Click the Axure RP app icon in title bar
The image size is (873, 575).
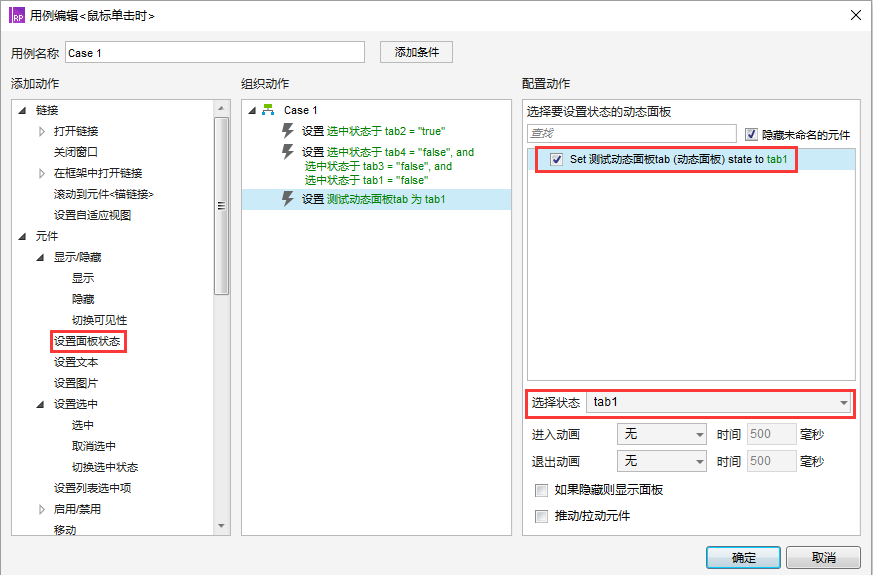point(17,15)
